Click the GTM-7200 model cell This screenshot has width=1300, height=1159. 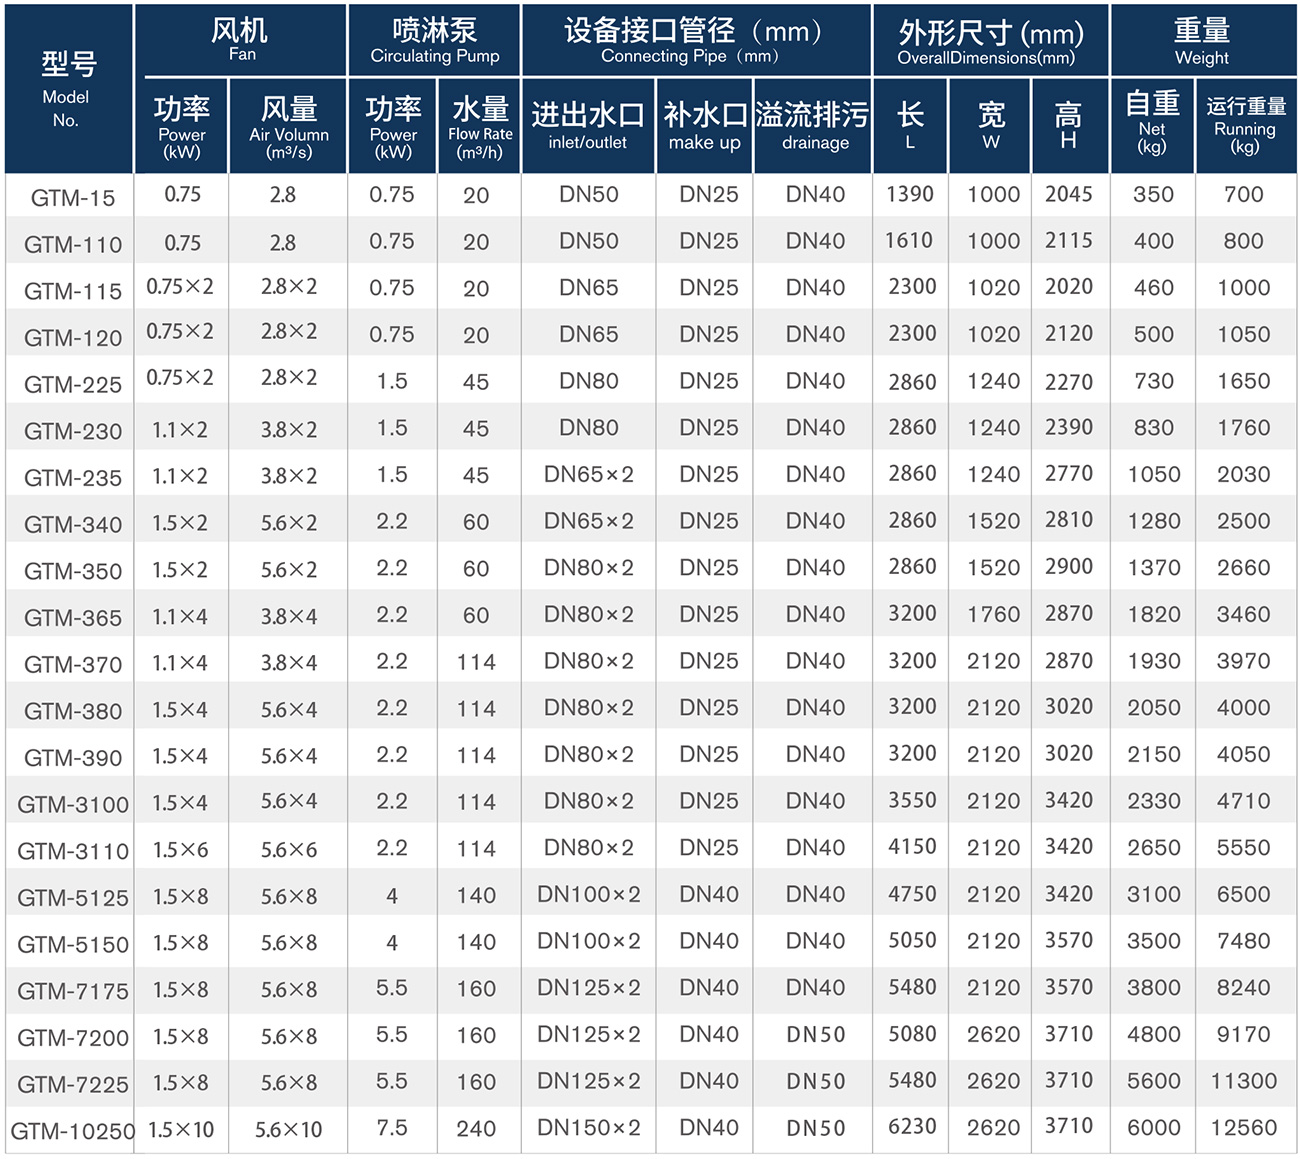[x=73, y=1037]
